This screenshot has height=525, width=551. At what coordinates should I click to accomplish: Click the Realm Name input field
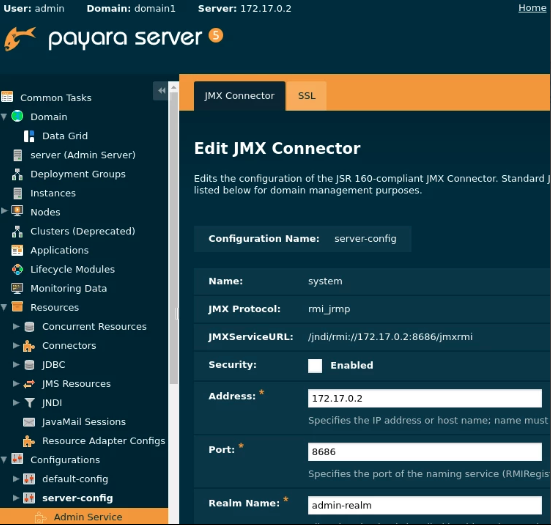click(x=425, y=505)
